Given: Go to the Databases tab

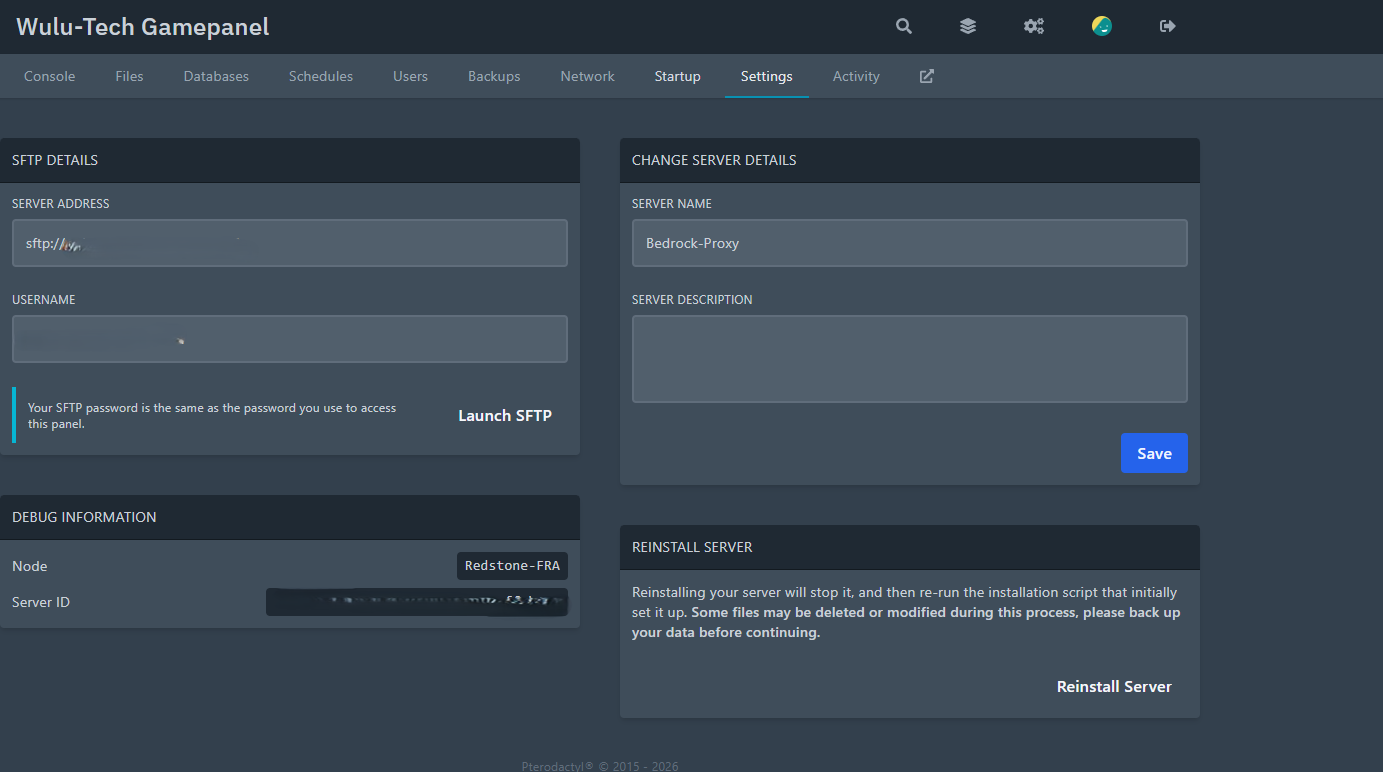Looking at the screenshot, I should coord(216,76).
